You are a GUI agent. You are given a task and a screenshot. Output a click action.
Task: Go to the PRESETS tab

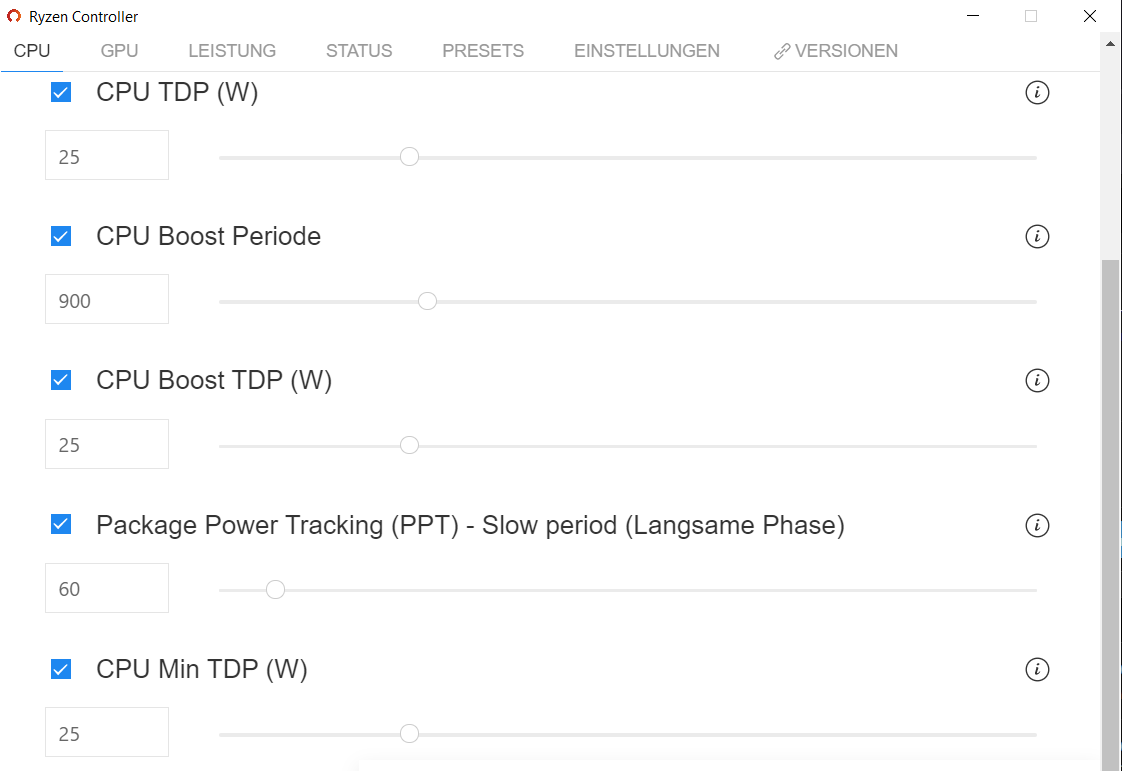pos(483,51)
